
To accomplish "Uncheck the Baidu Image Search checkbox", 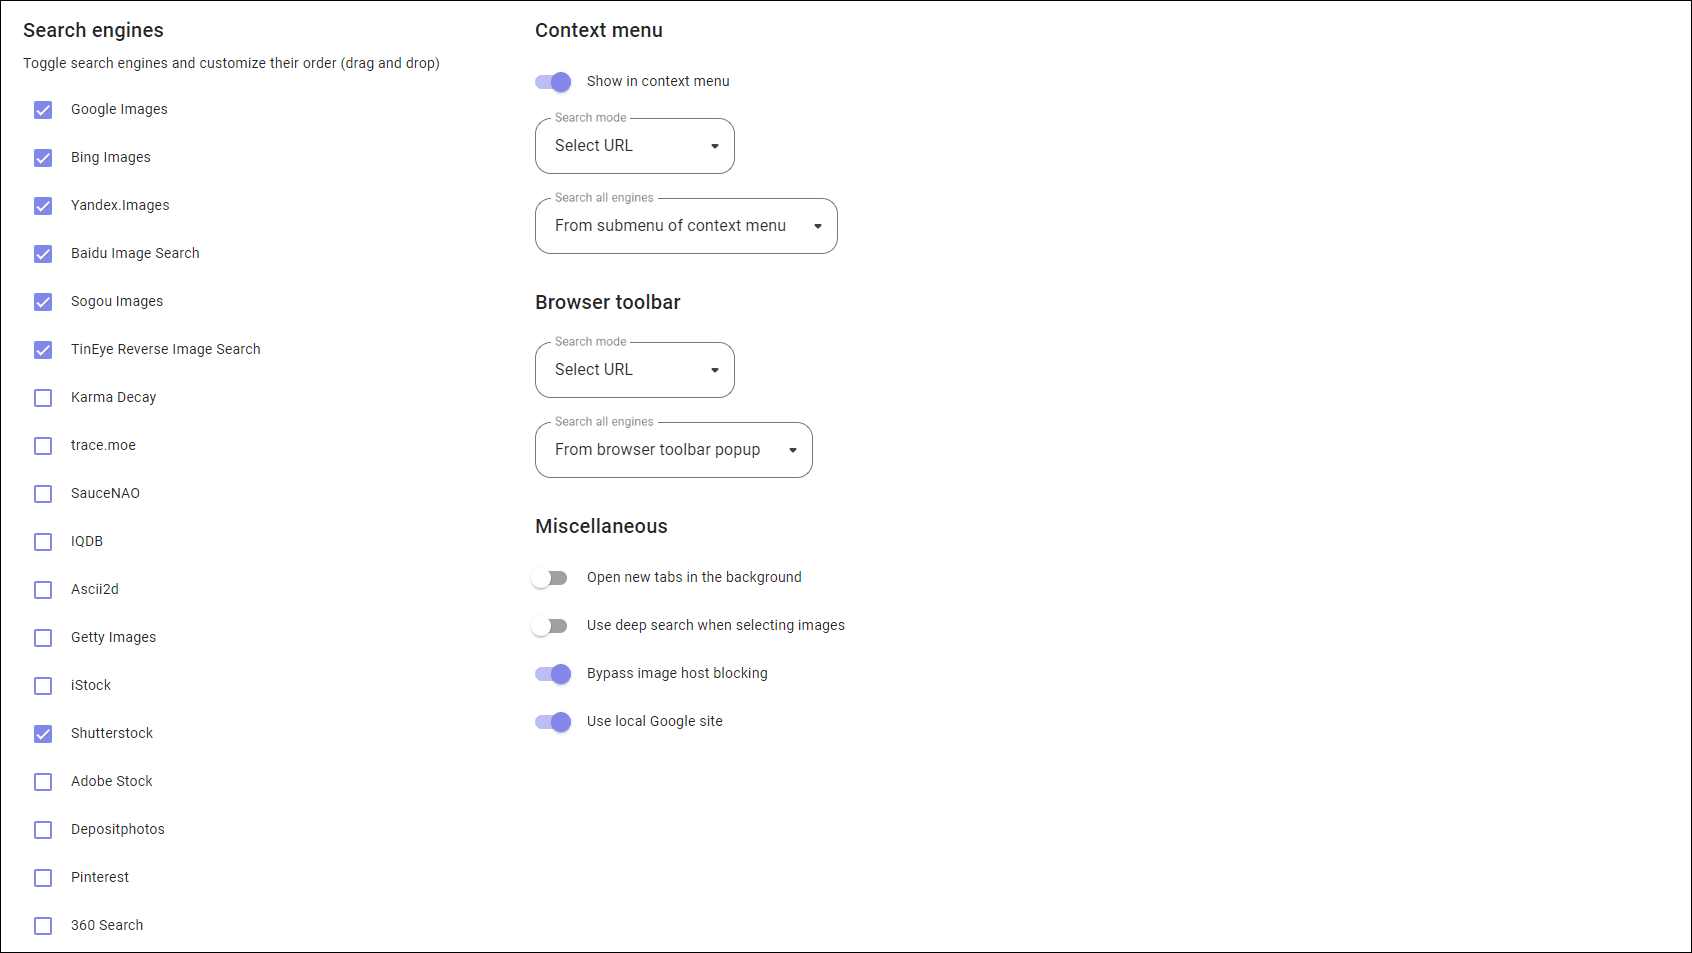I will pyautogui.click(x=43, y=254).
